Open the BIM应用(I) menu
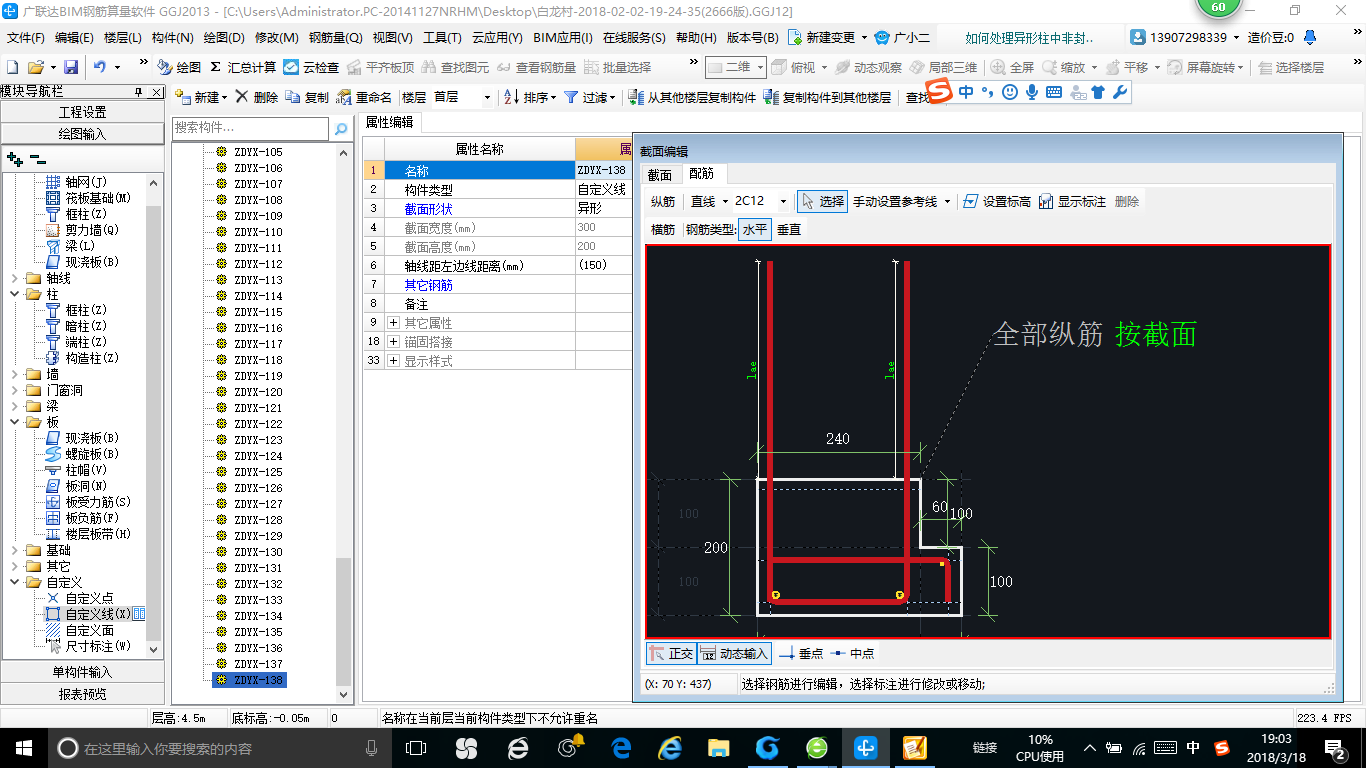 click(x=563, y=38)
